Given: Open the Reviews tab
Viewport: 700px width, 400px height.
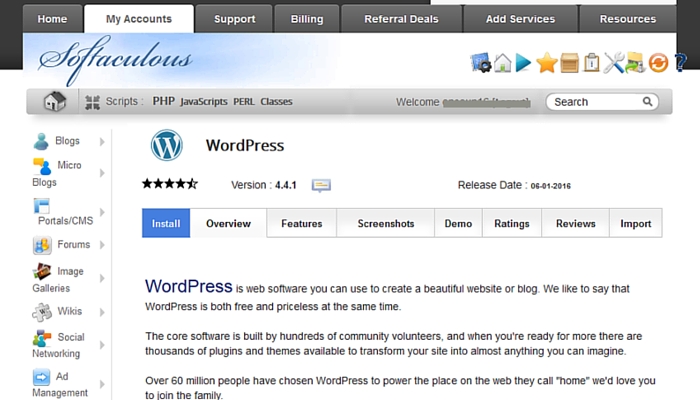Looking at the screenshot, I should point(575,223).
